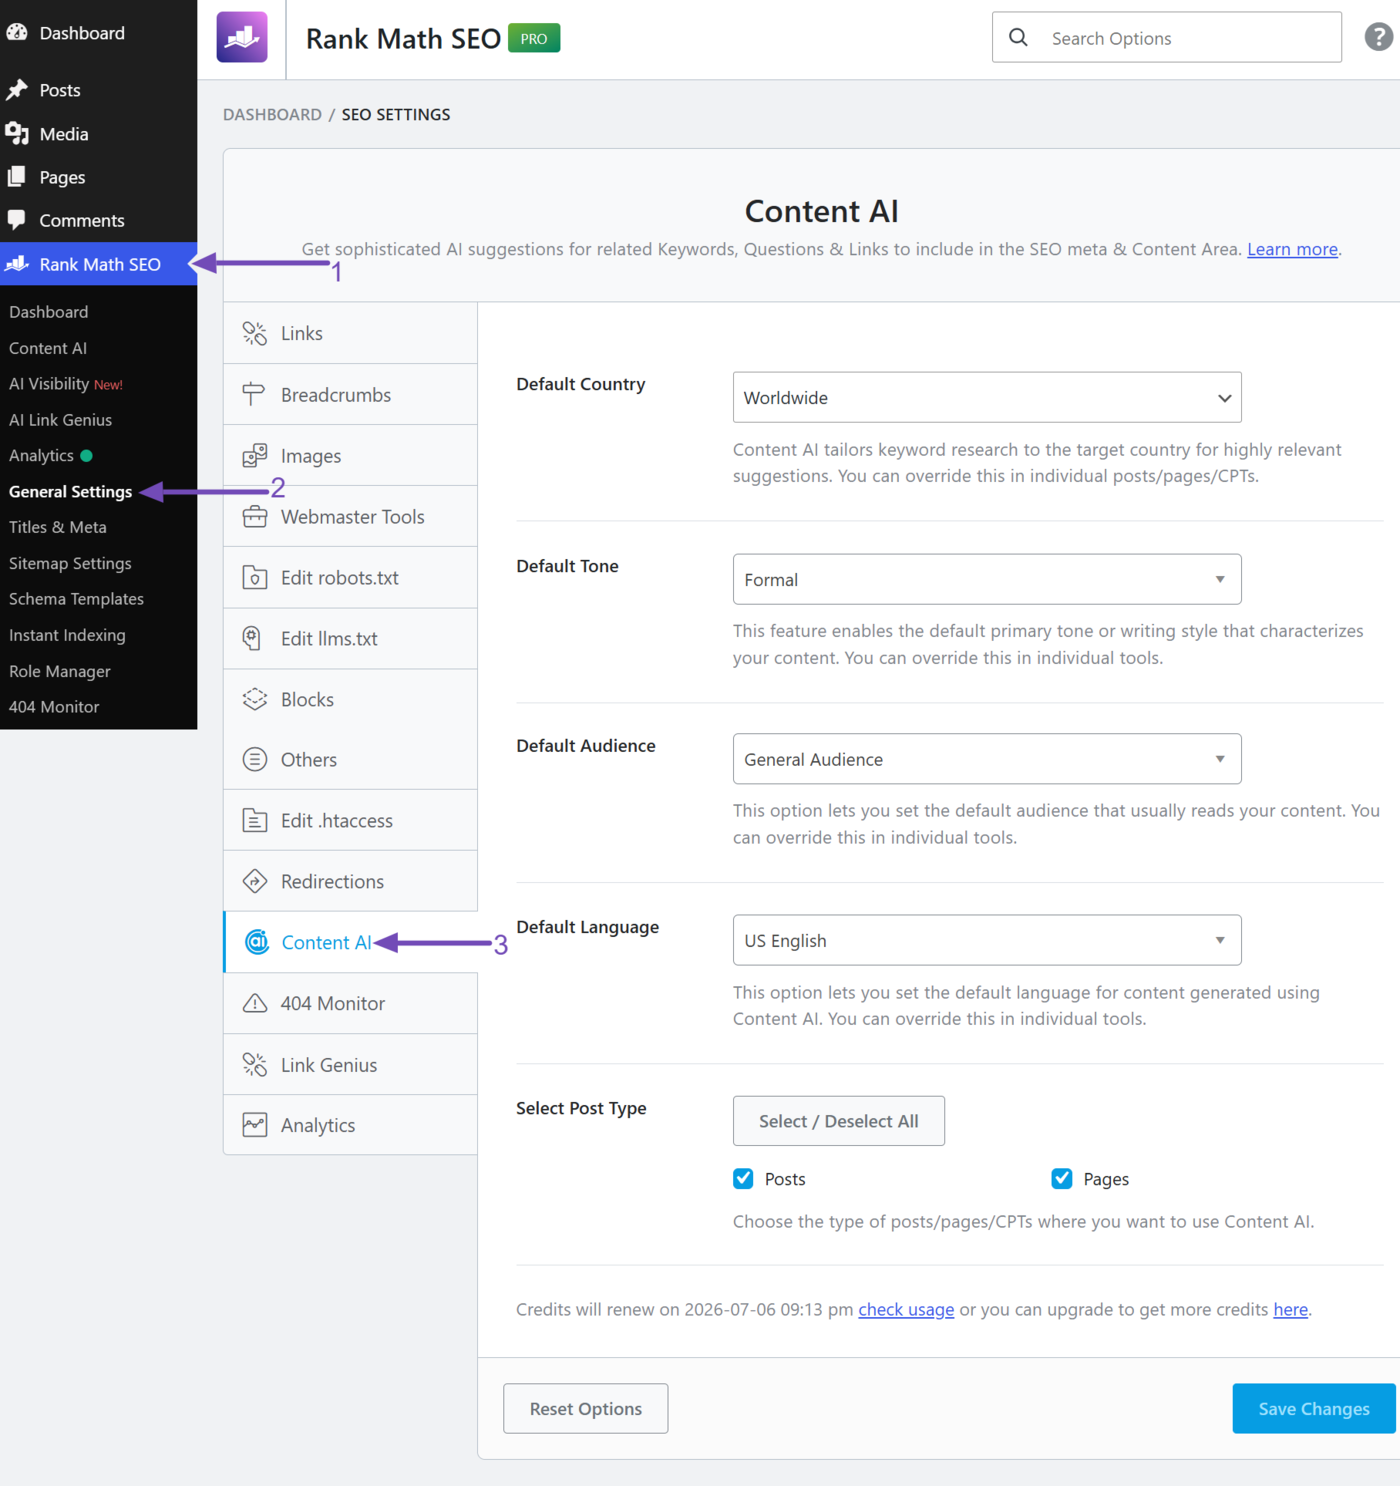Open the Default Language dropdown
This screenshot has width=1400, height=1486.
click(x=987, y=940)
